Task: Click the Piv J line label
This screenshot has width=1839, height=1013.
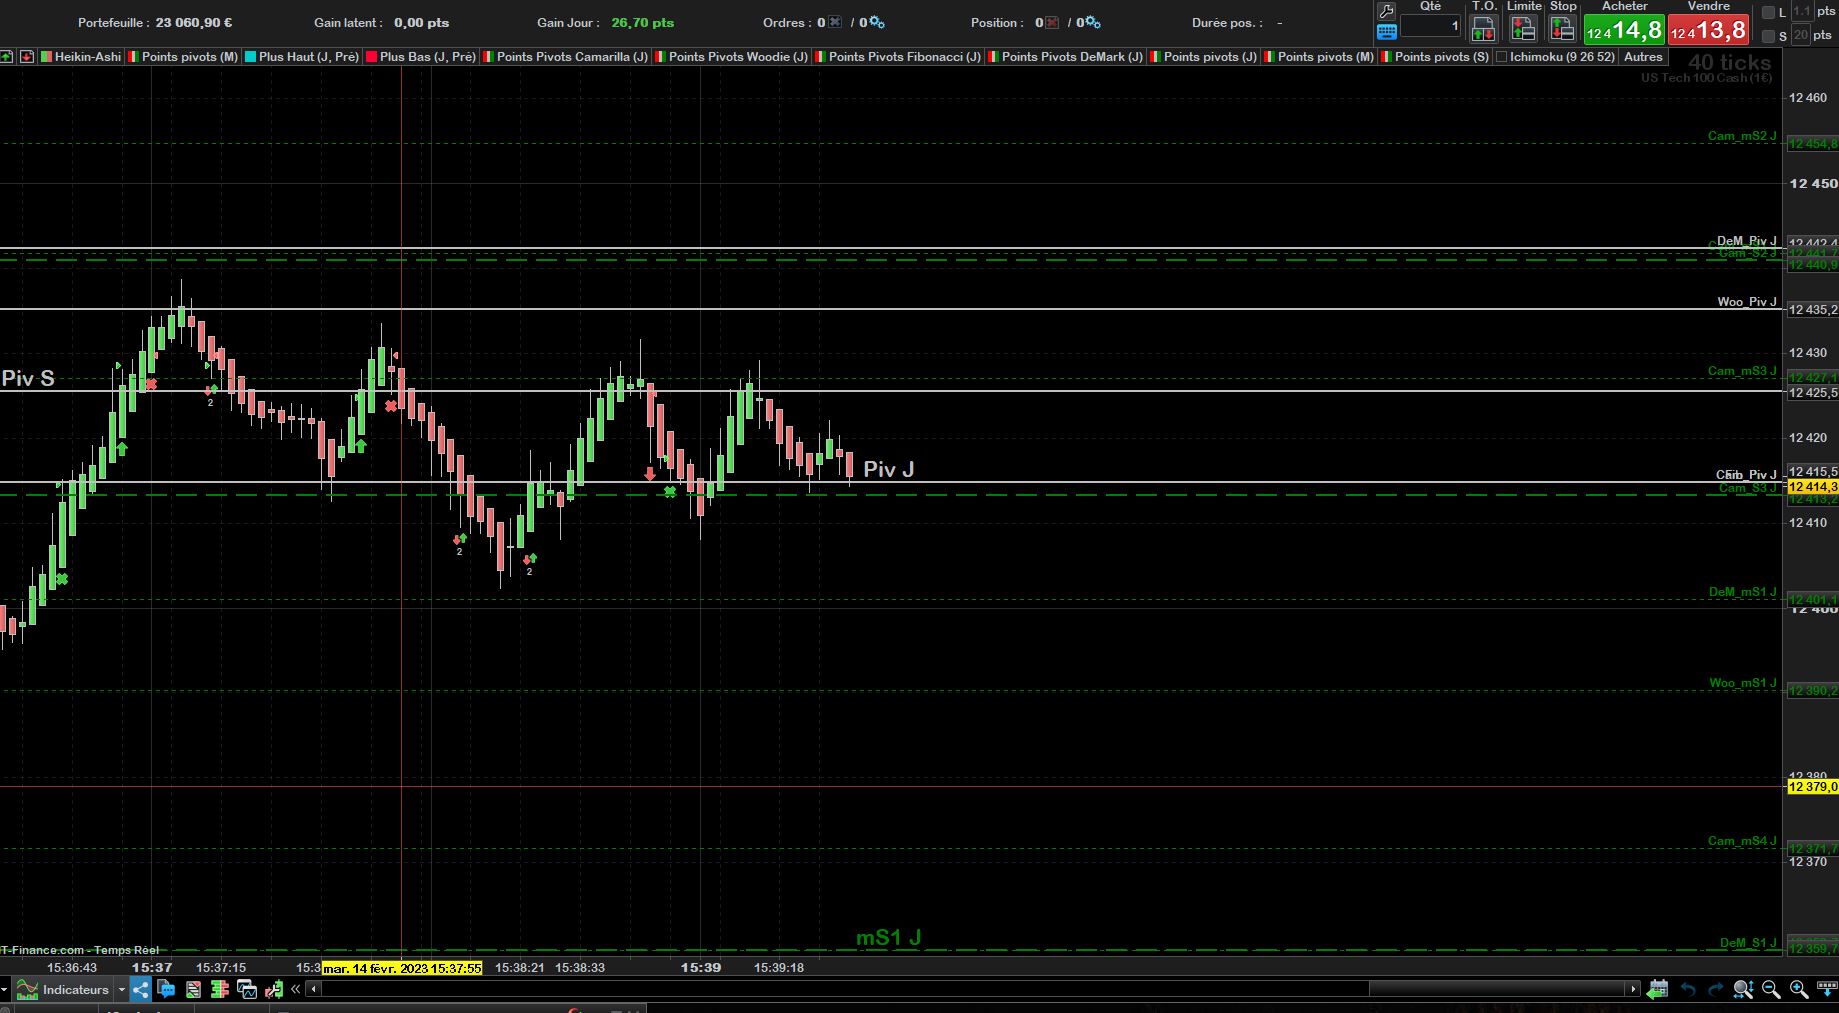Action: (x=888, y=469)
